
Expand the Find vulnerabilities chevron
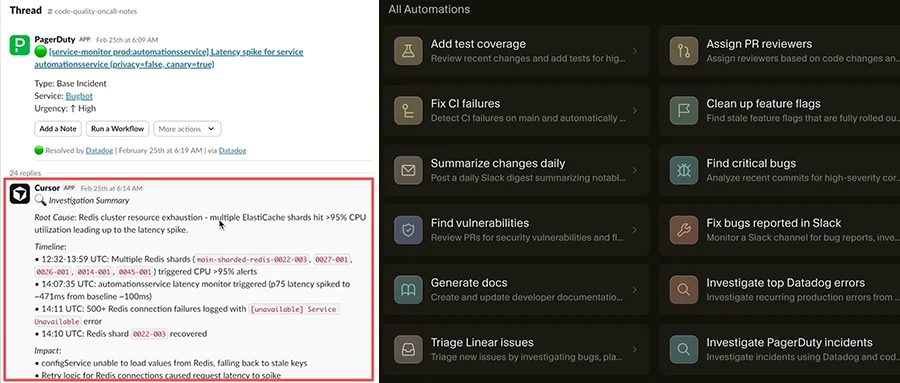point(634,230)
